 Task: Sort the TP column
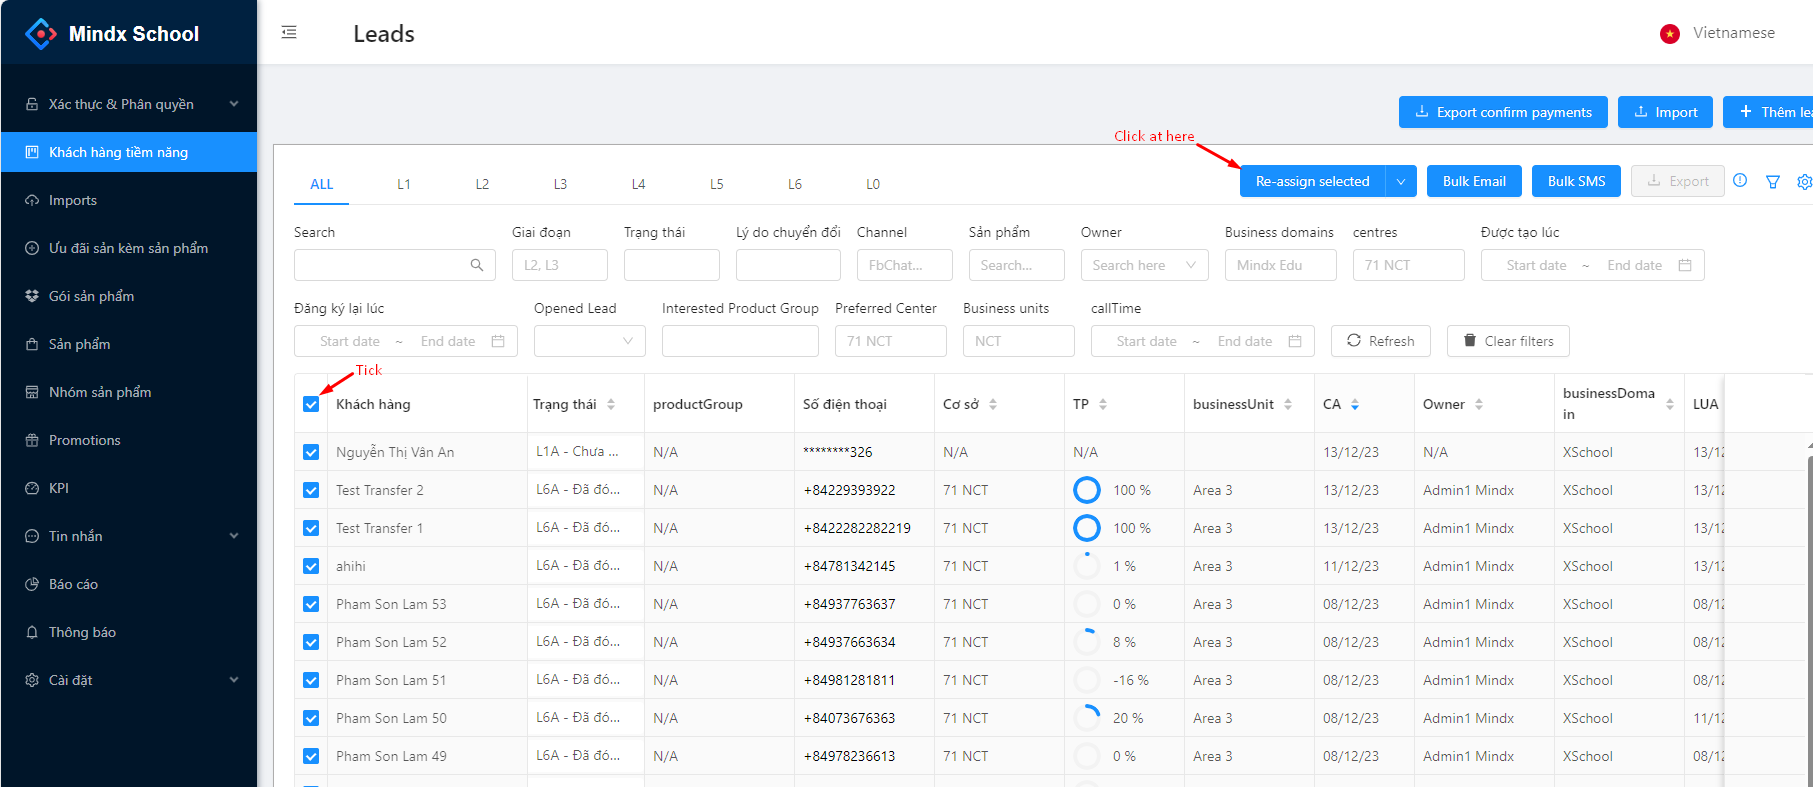click(x=1103, y=404)
